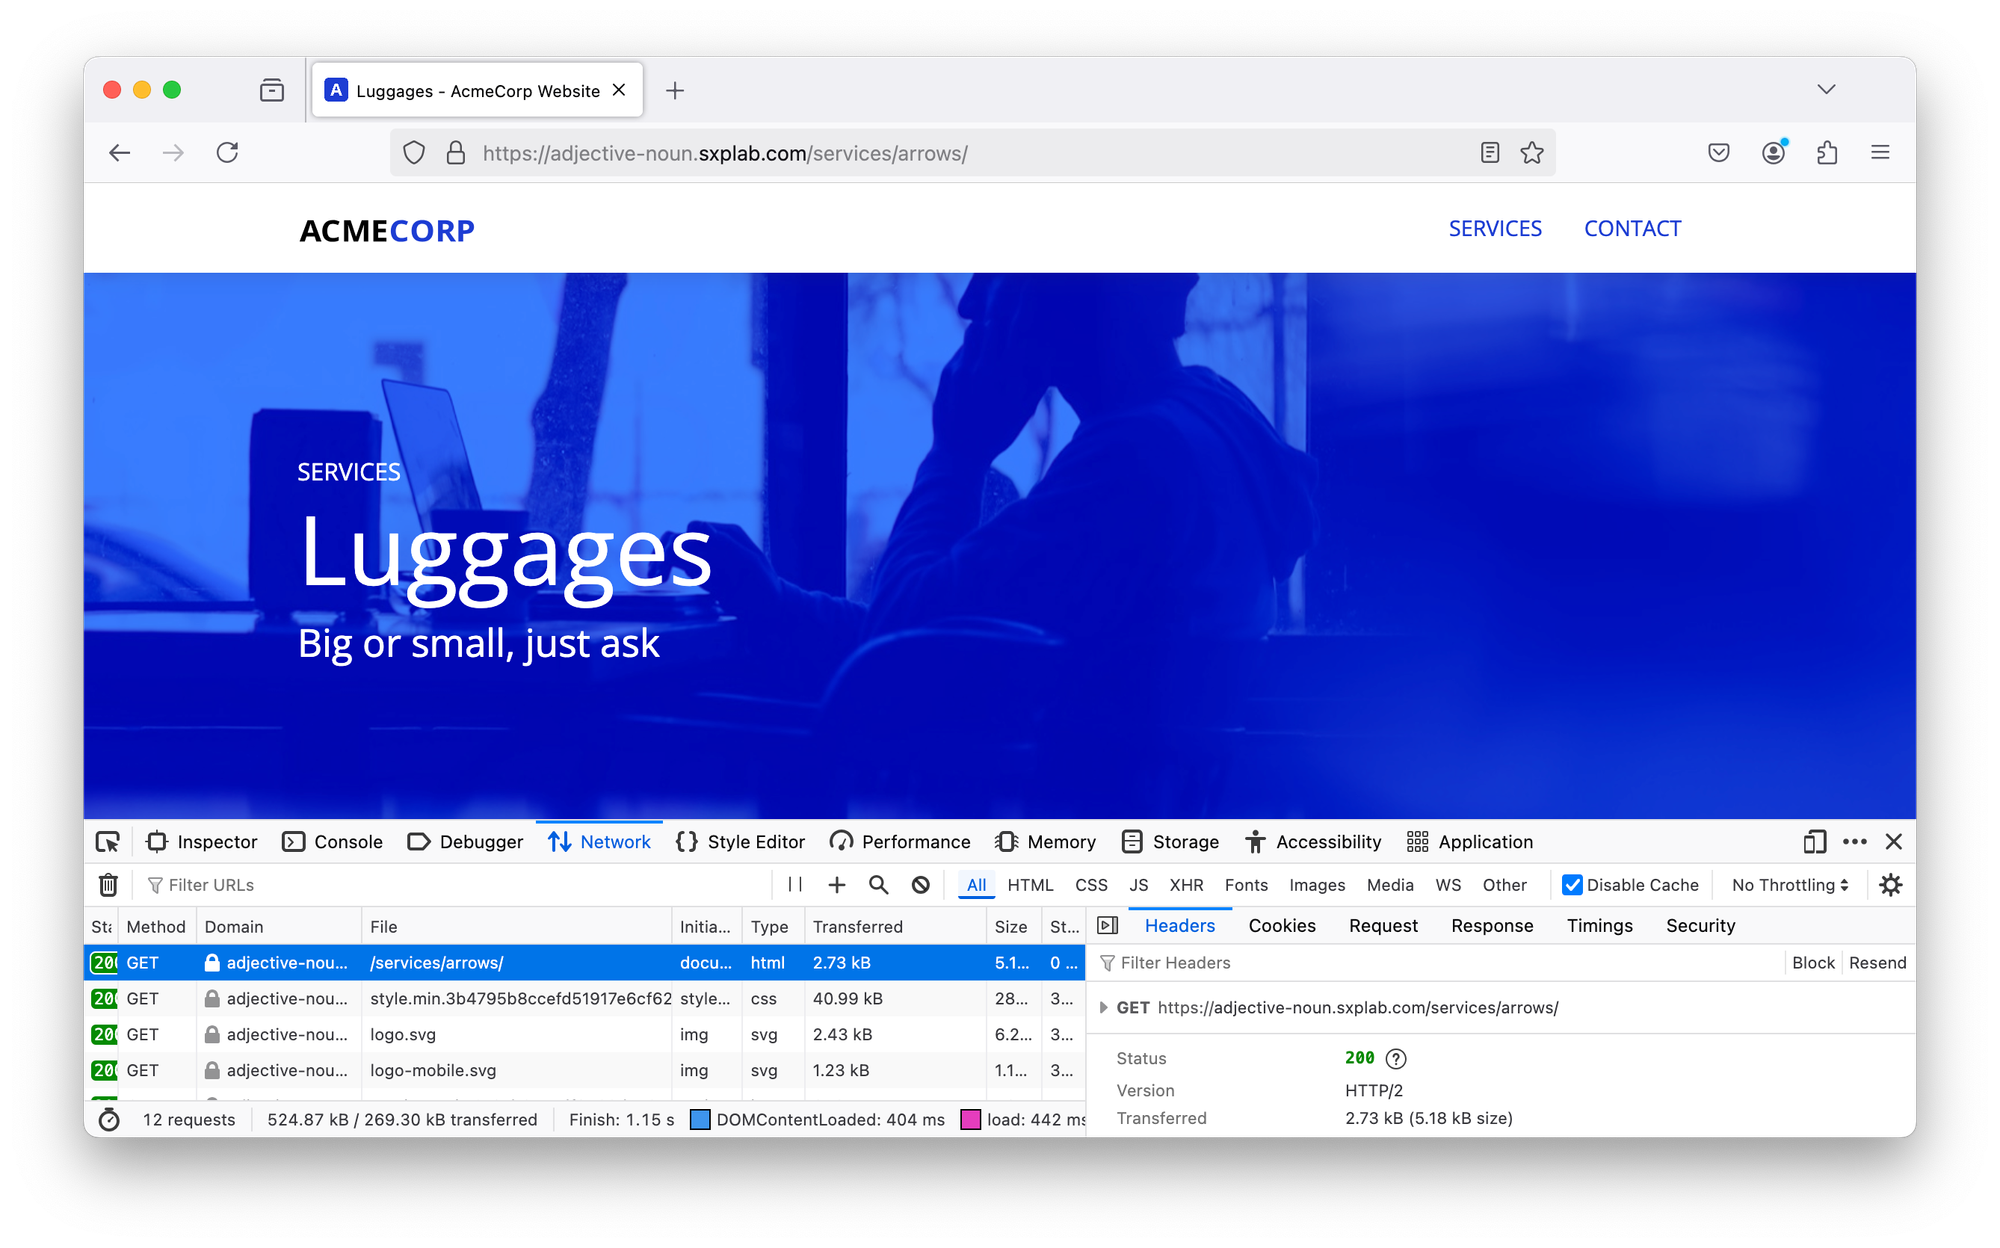Screen dimensions: 2000x1248
Task: Expand the GET request URL details
Action: [x=1104, y=1008]
